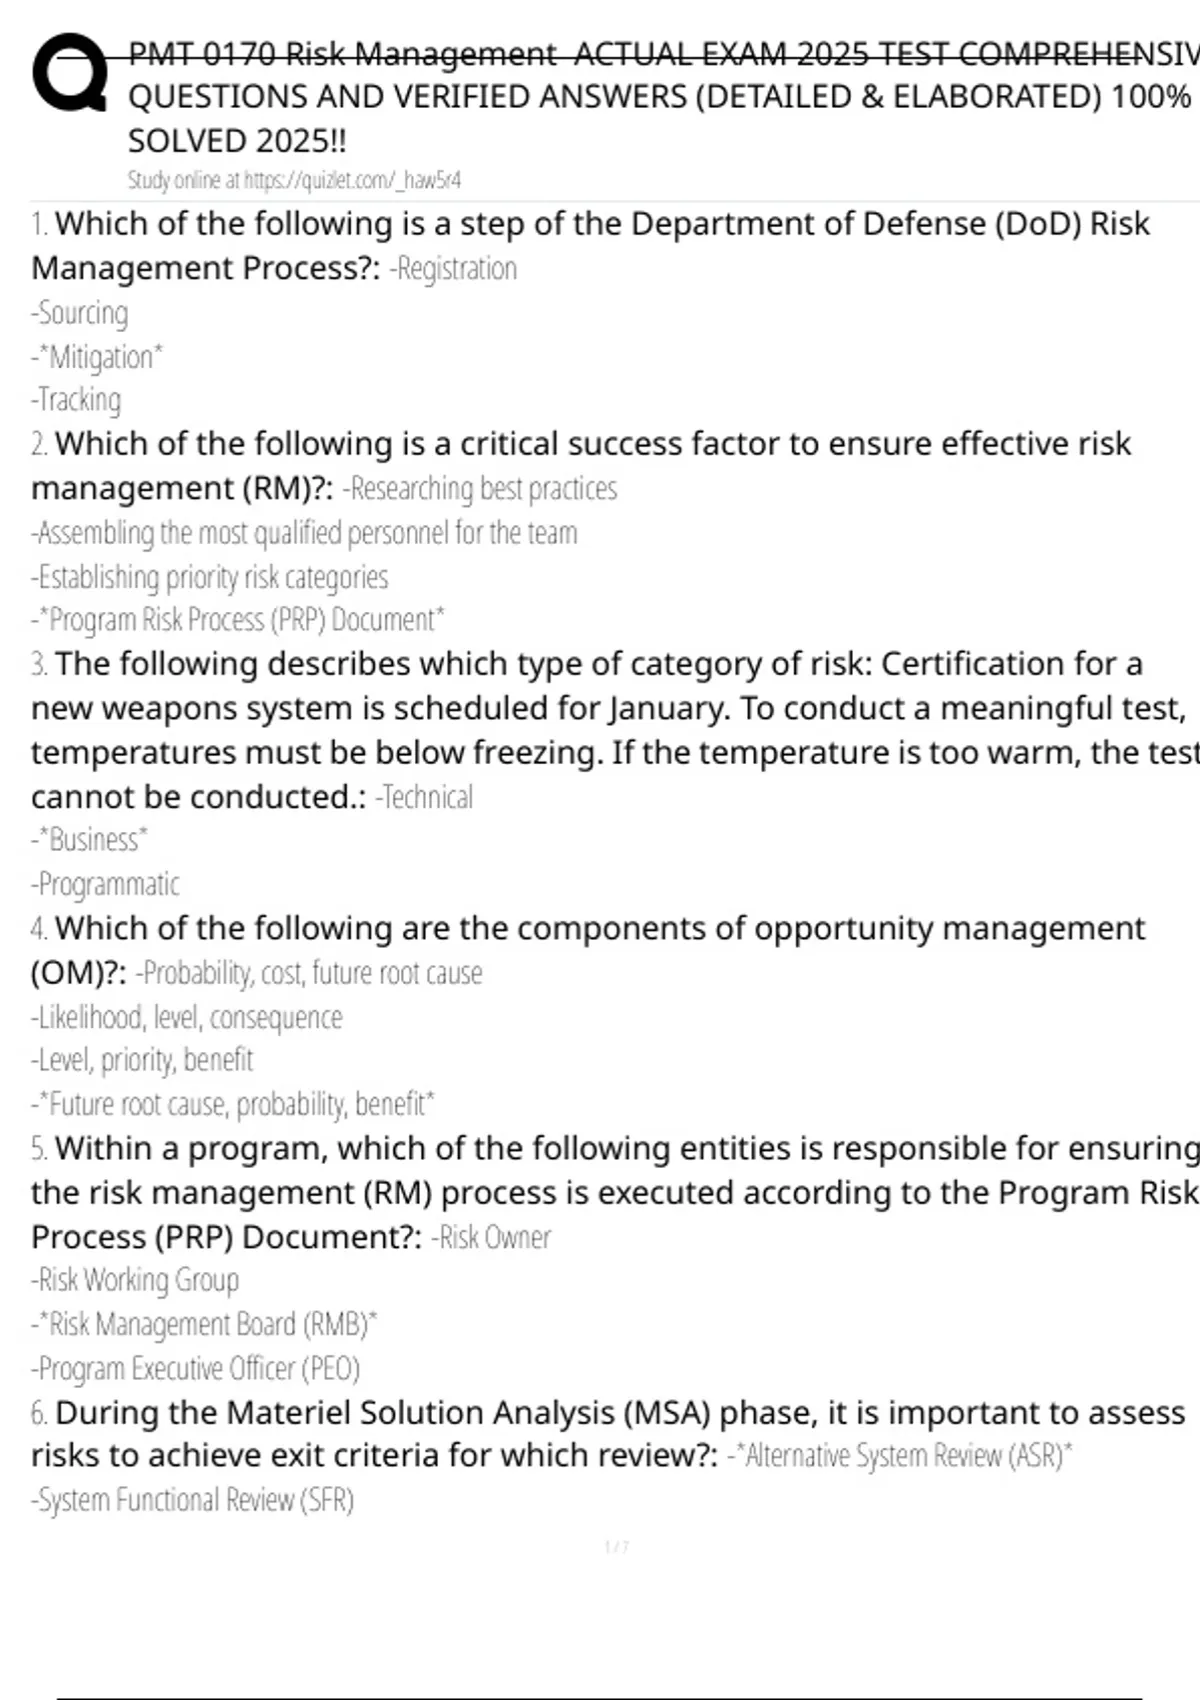
Task: Click the Quizlet Q logo
Action: (69, 73)
